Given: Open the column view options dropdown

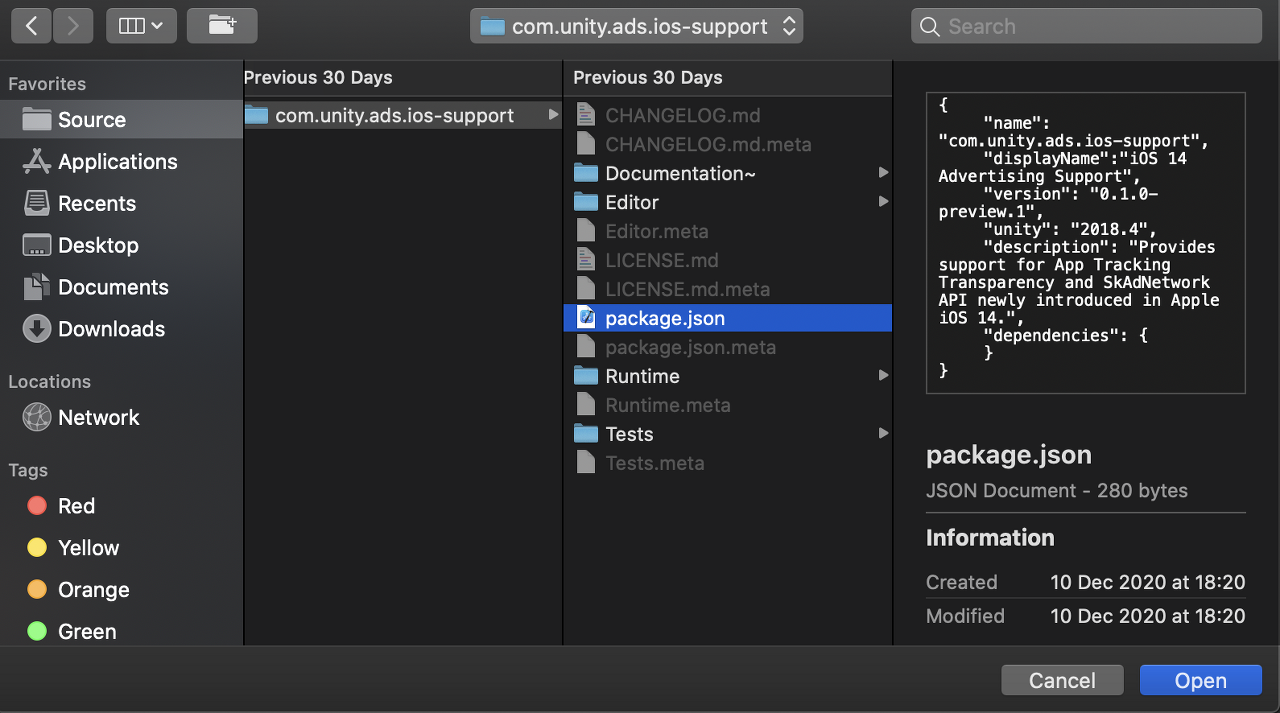Looking at the screenshot, I should pyautogui.click(x=141, y=26).
